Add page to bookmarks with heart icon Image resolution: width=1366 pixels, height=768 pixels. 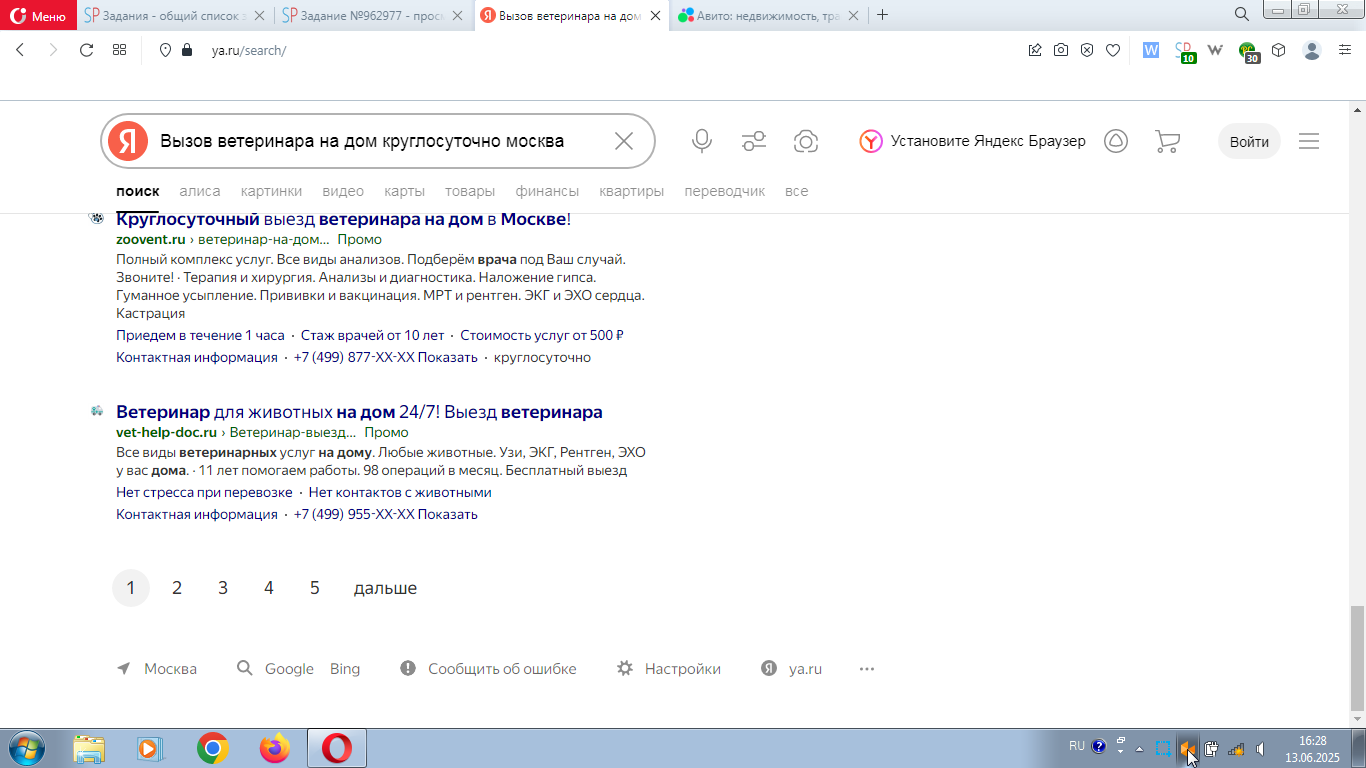(1113, 50)
